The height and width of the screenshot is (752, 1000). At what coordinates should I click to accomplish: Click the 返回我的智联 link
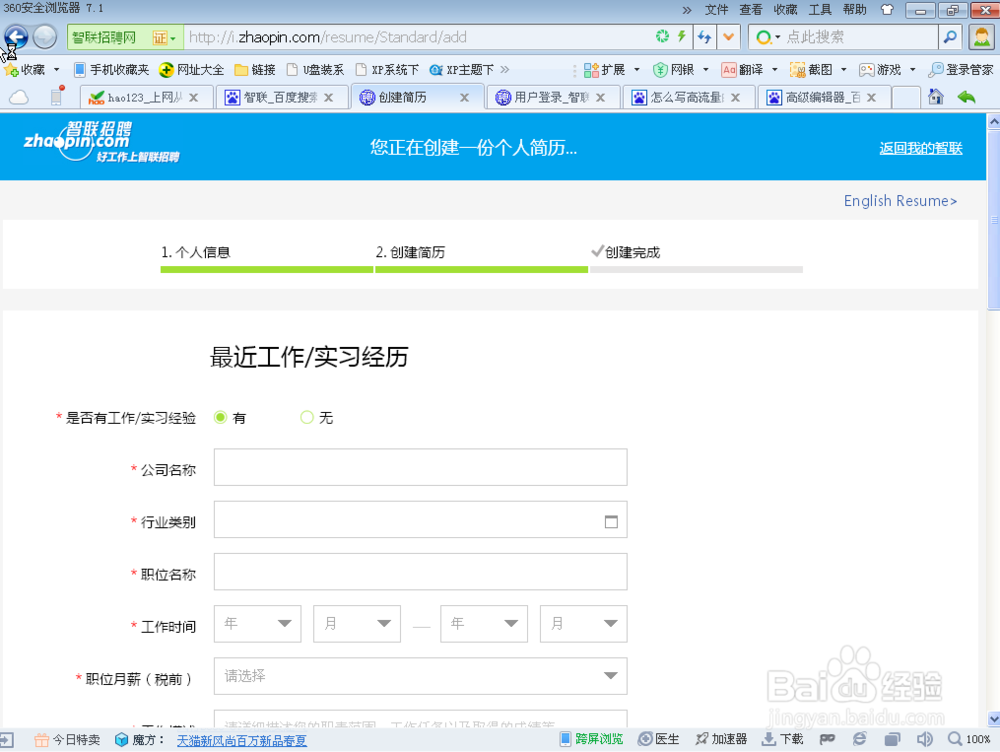920,146
